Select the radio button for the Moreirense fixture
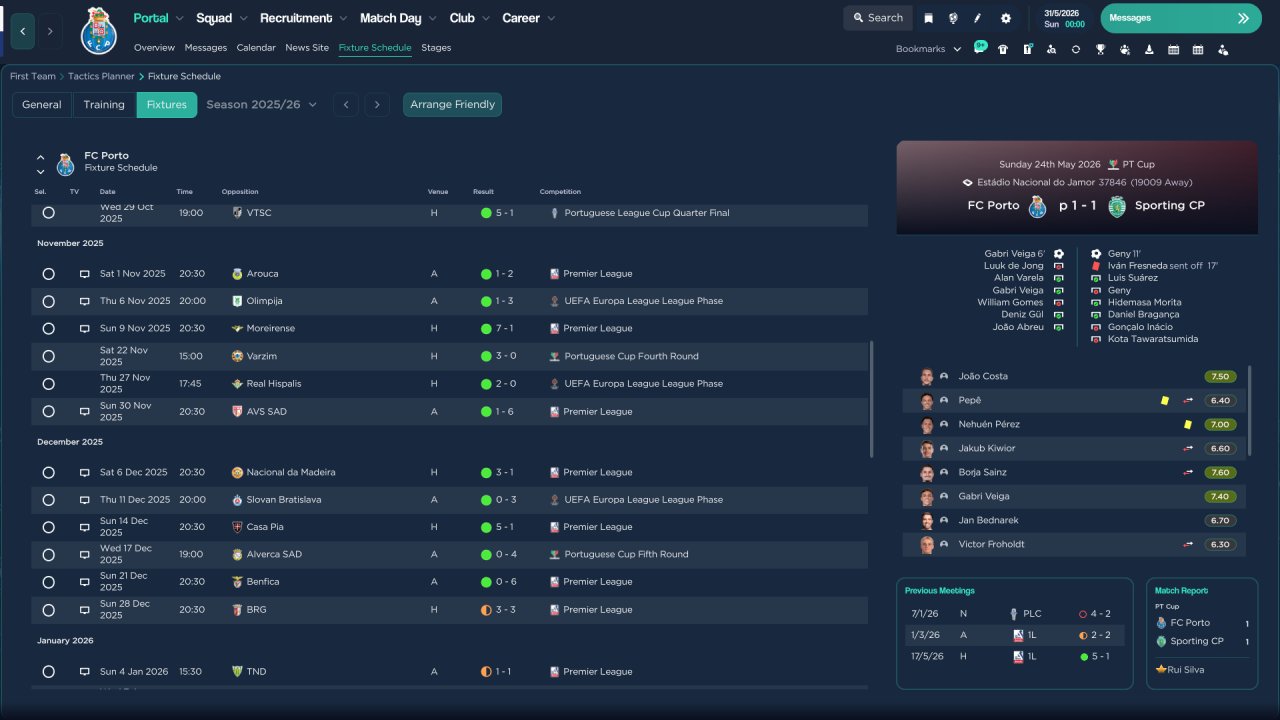The height and width of the screenshot is (720, 1280). (x=48, y=328)
